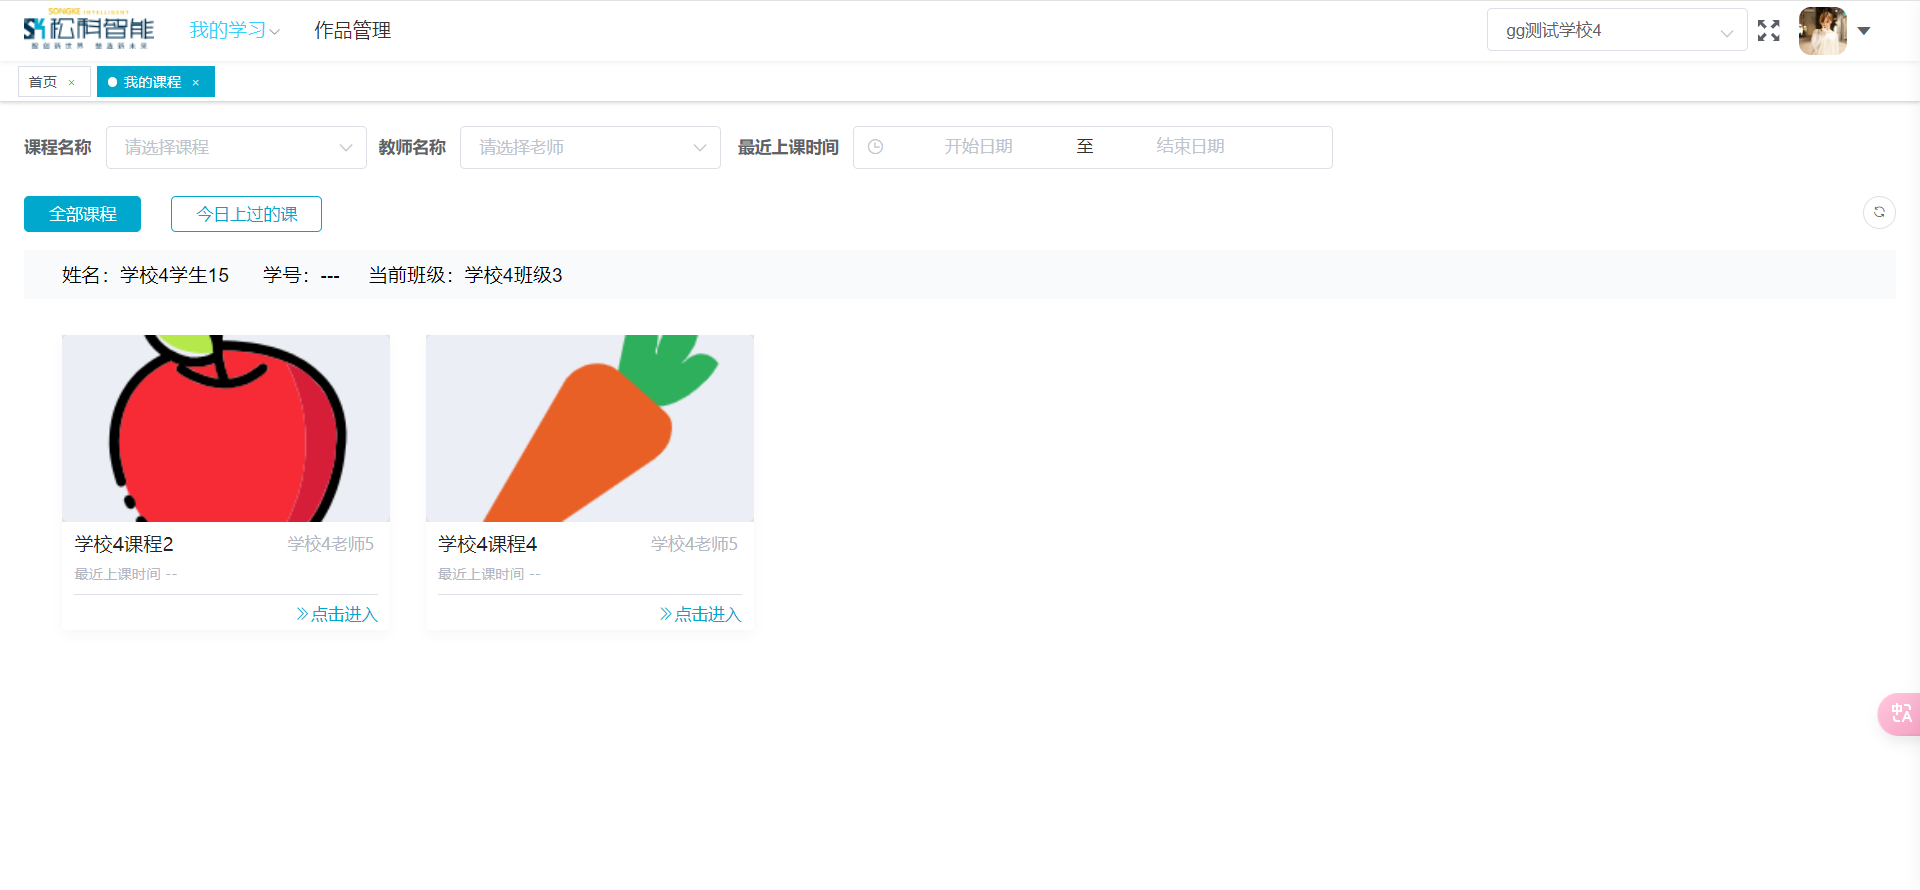Go to 作品管理 menu

[x=352, y=31]
